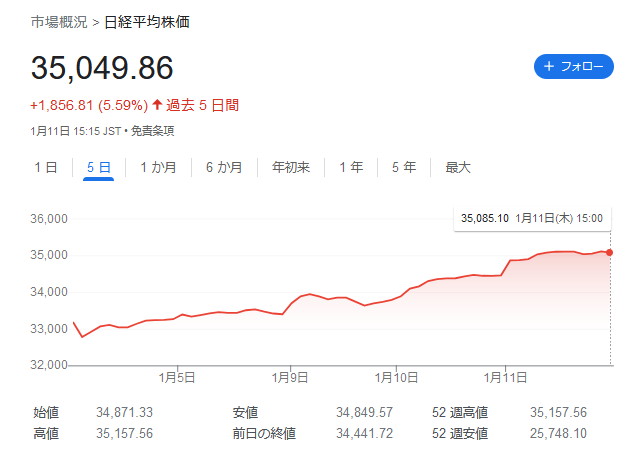Click the 1月11日 x-axis label

pyautogui.click(x=505, y=377)
